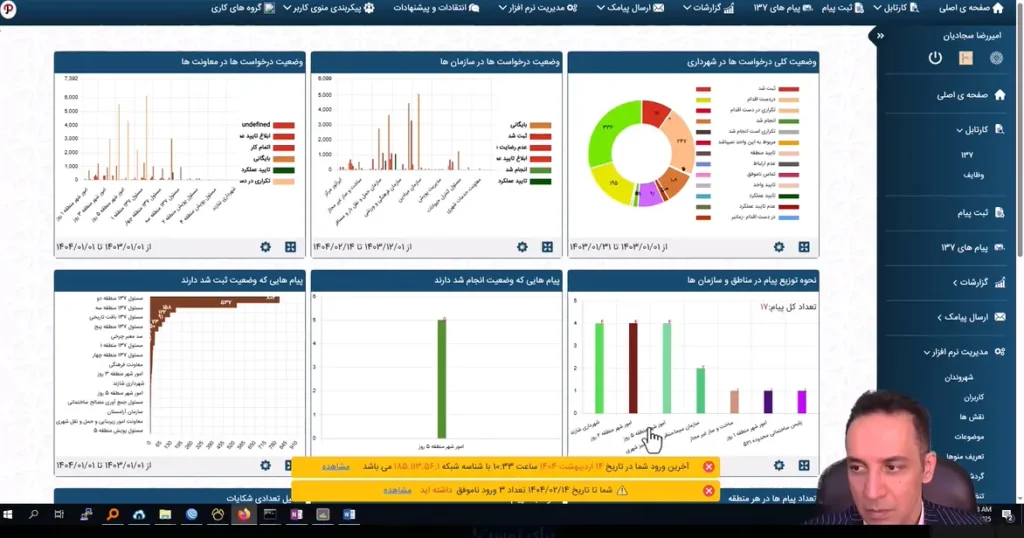
Task: Maximize the 'پیام هایی که وضعیت ثبت شد دارند' panel
Action: point(290,465)
